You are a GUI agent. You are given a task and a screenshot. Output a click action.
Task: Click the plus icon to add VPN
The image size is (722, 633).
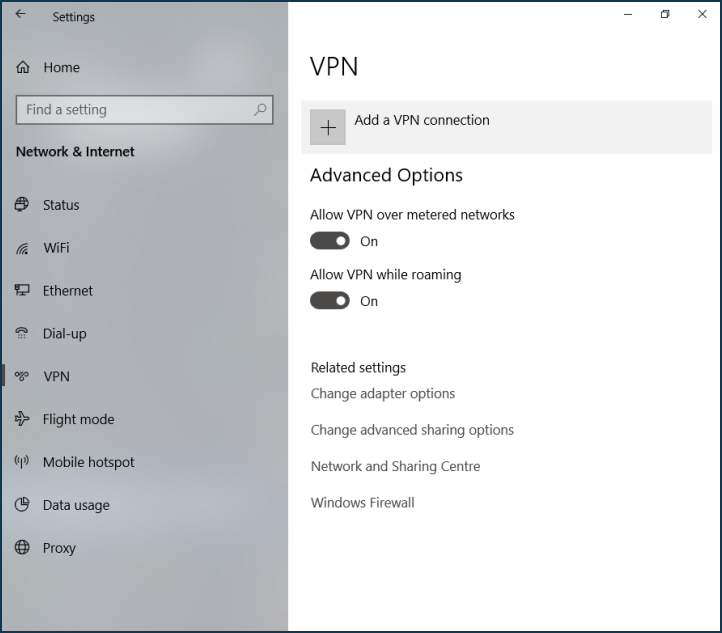click(x=328, y=128)
